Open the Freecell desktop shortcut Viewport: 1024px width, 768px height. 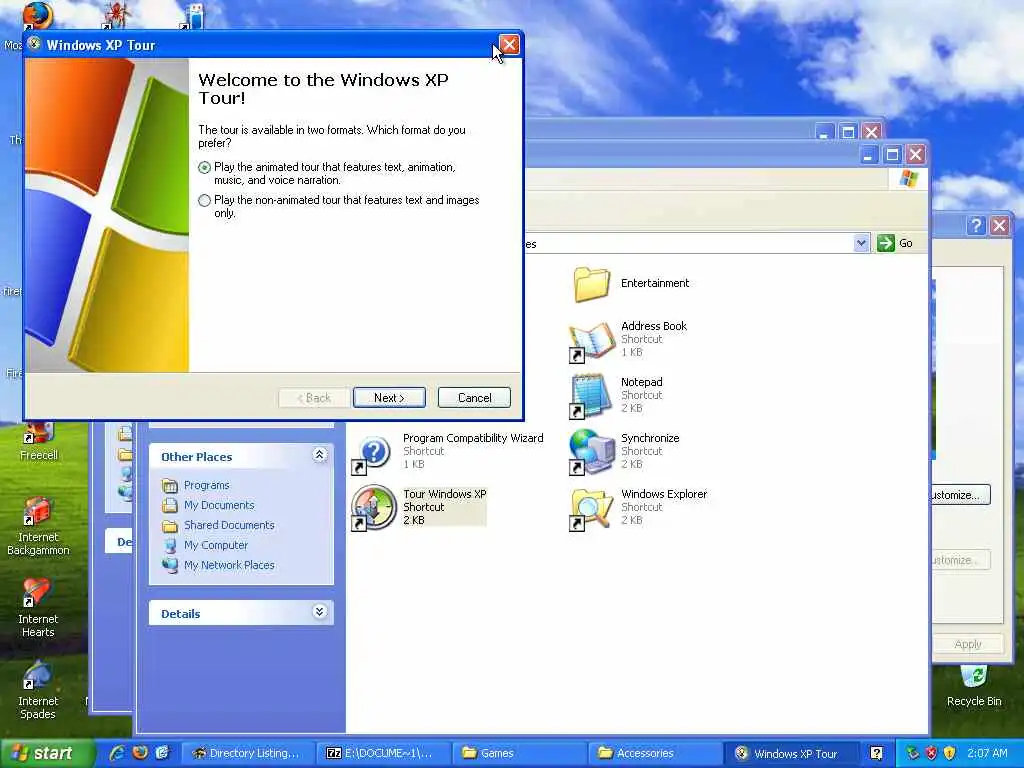click(x=39, y=442)
